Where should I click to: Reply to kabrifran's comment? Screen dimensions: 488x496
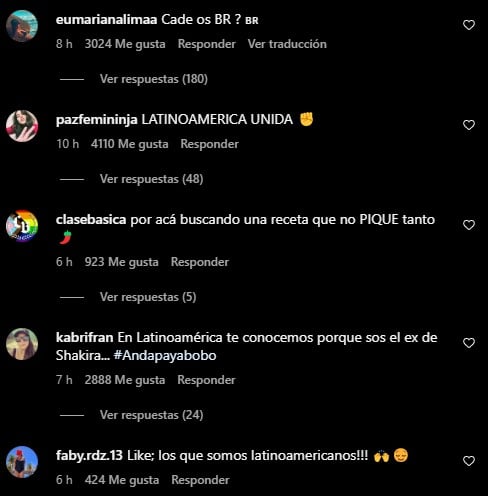coord(206,380)
